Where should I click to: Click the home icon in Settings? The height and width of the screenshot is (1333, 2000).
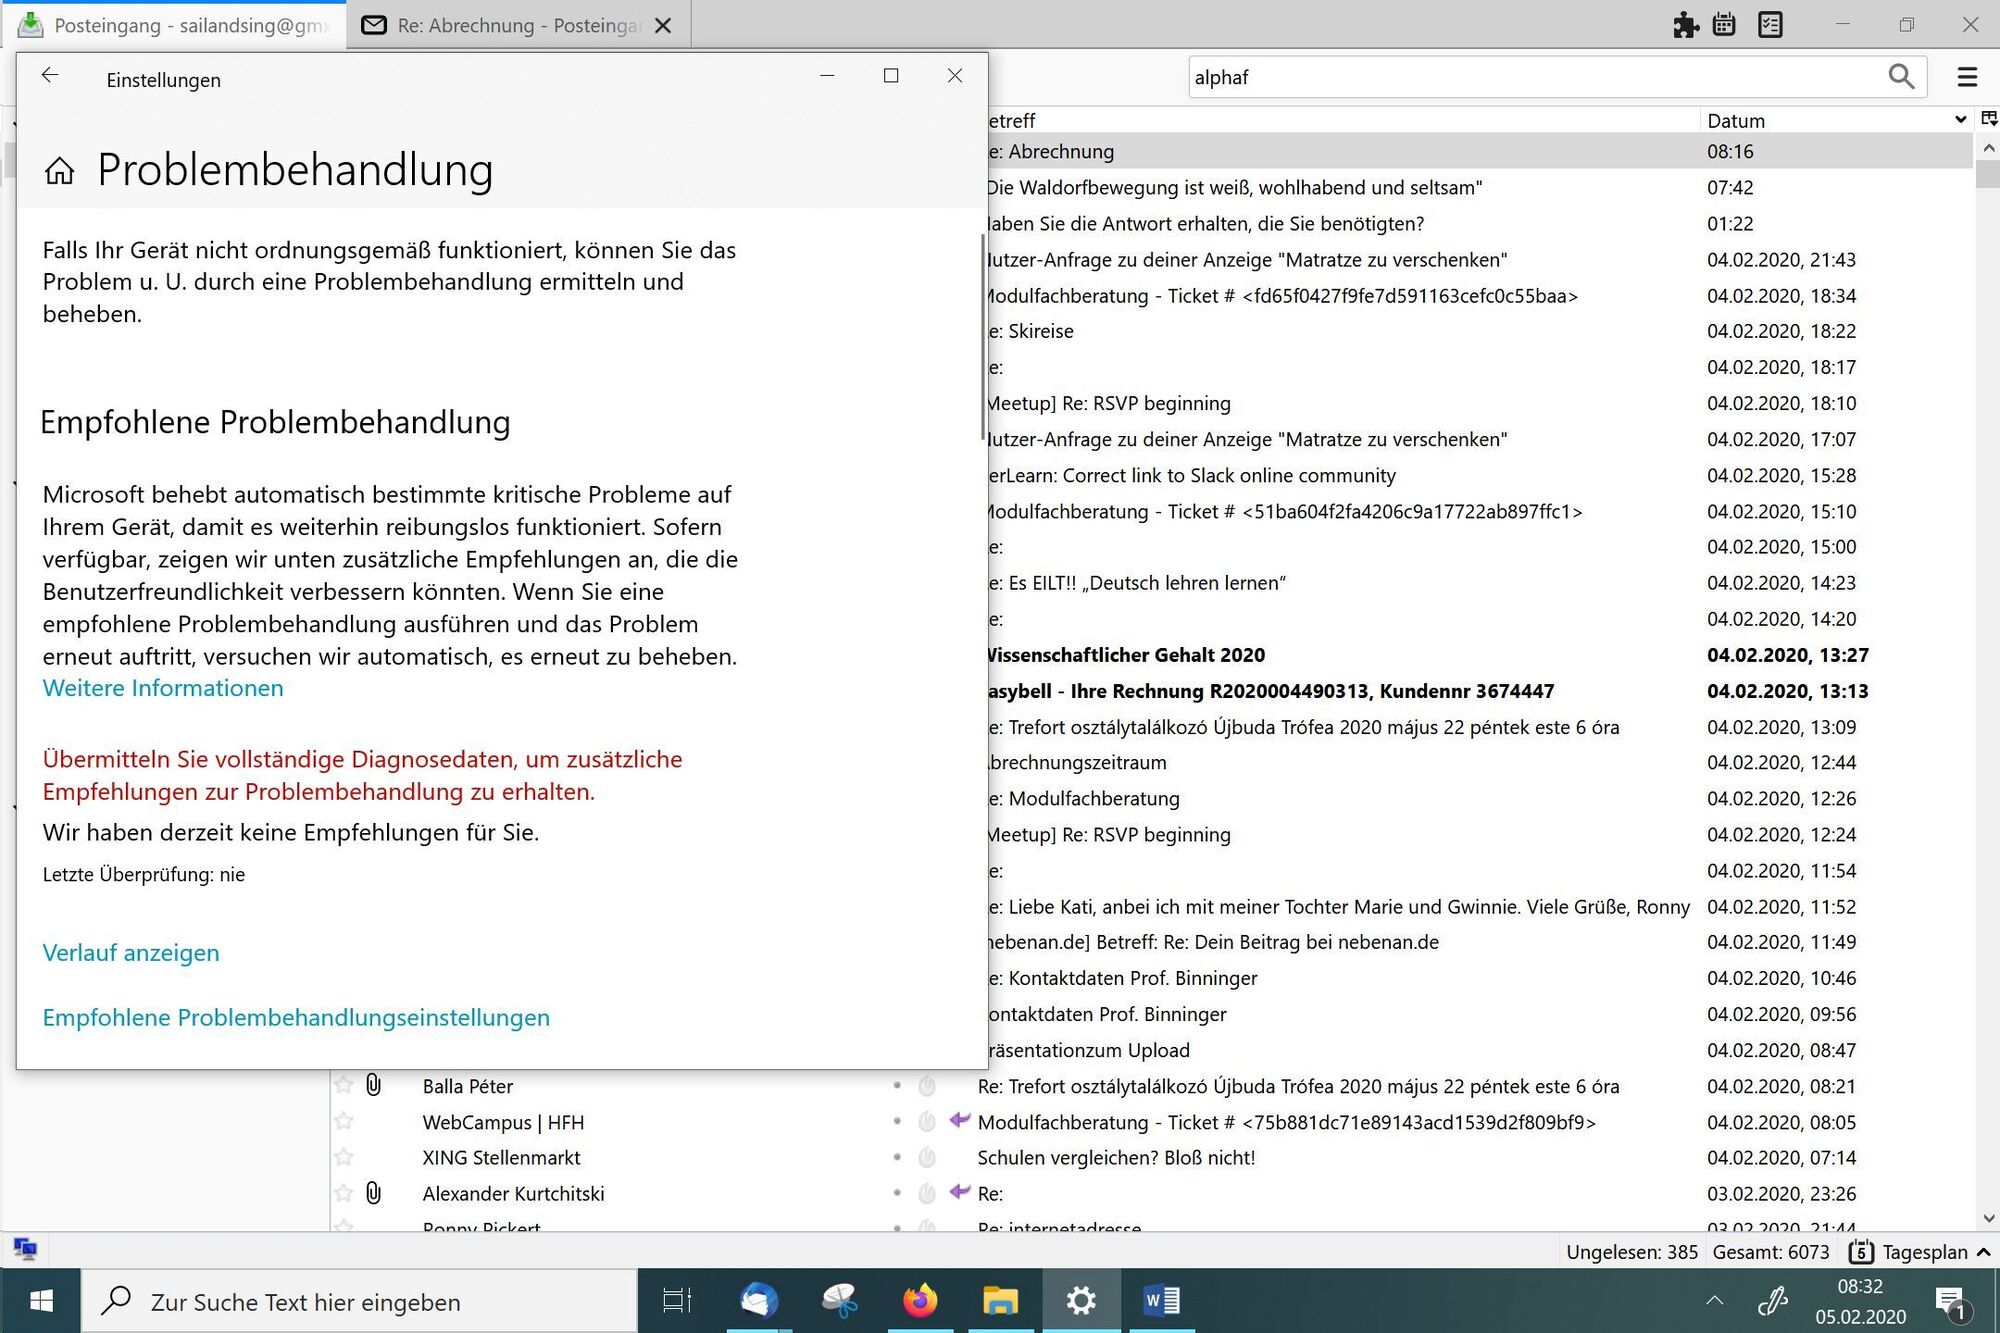click(x=59, y=170)
